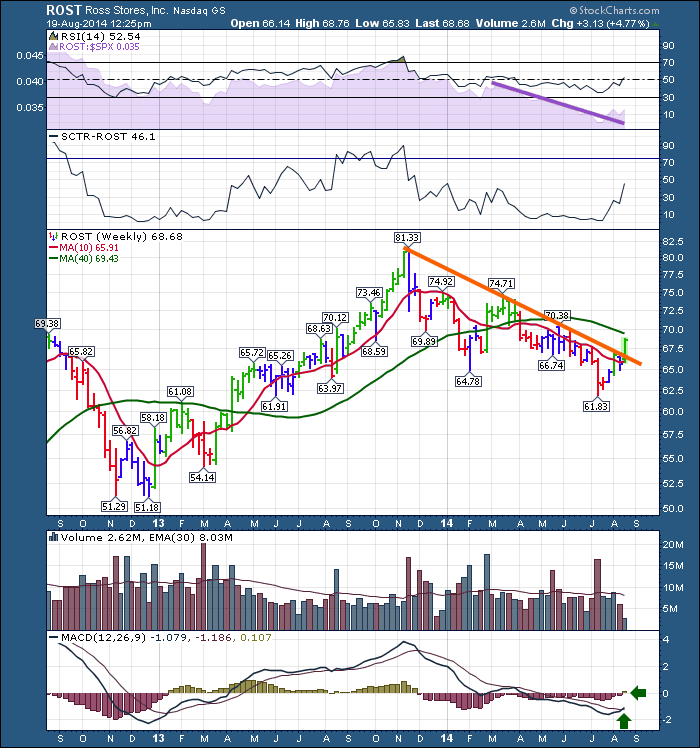Click the Open 66.14 value

(x=260, y=23)
